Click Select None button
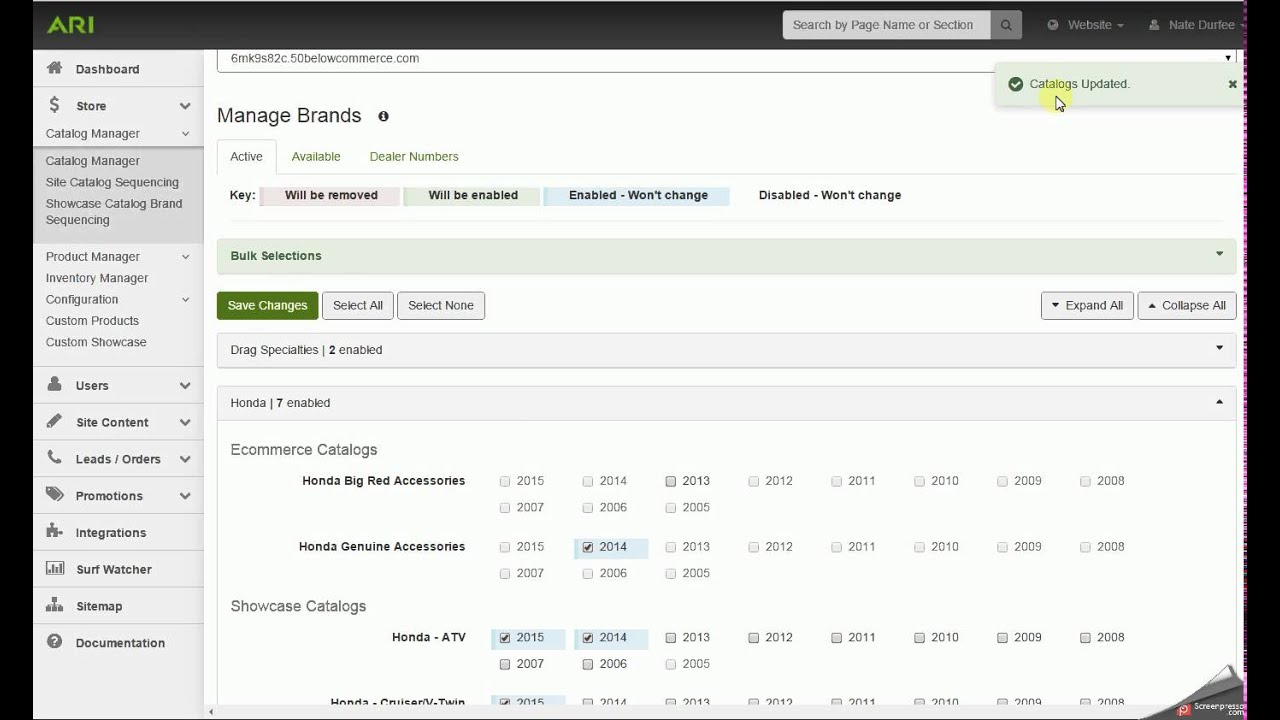 (441, 305)
